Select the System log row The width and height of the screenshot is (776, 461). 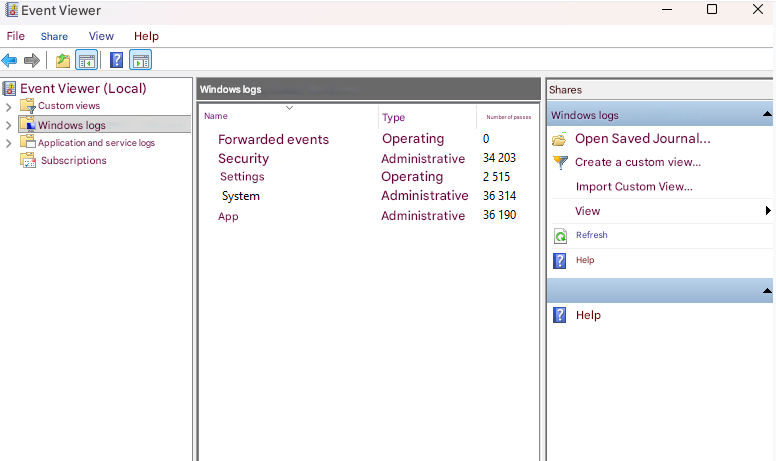point(241,196)
